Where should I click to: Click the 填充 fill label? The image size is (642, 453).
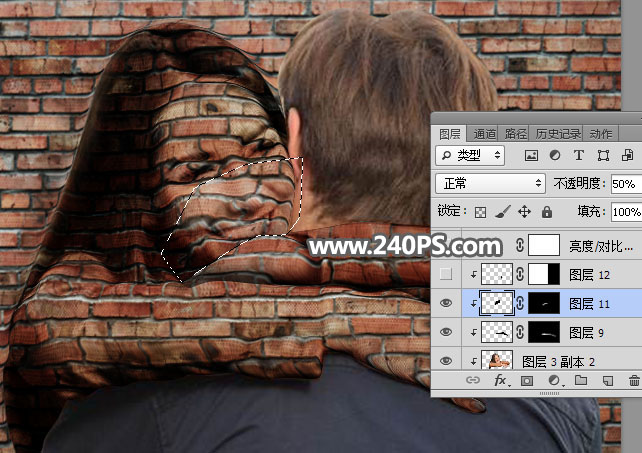[x=591, y=211]
